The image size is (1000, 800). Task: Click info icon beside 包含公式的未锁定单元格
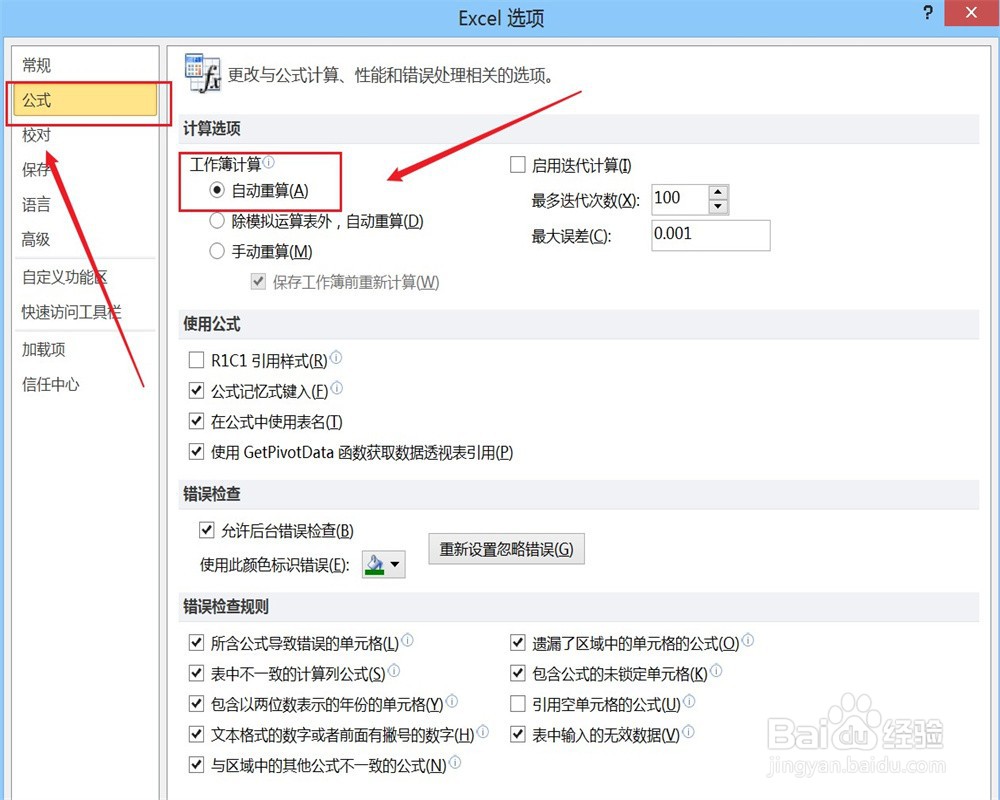(716, 670)
